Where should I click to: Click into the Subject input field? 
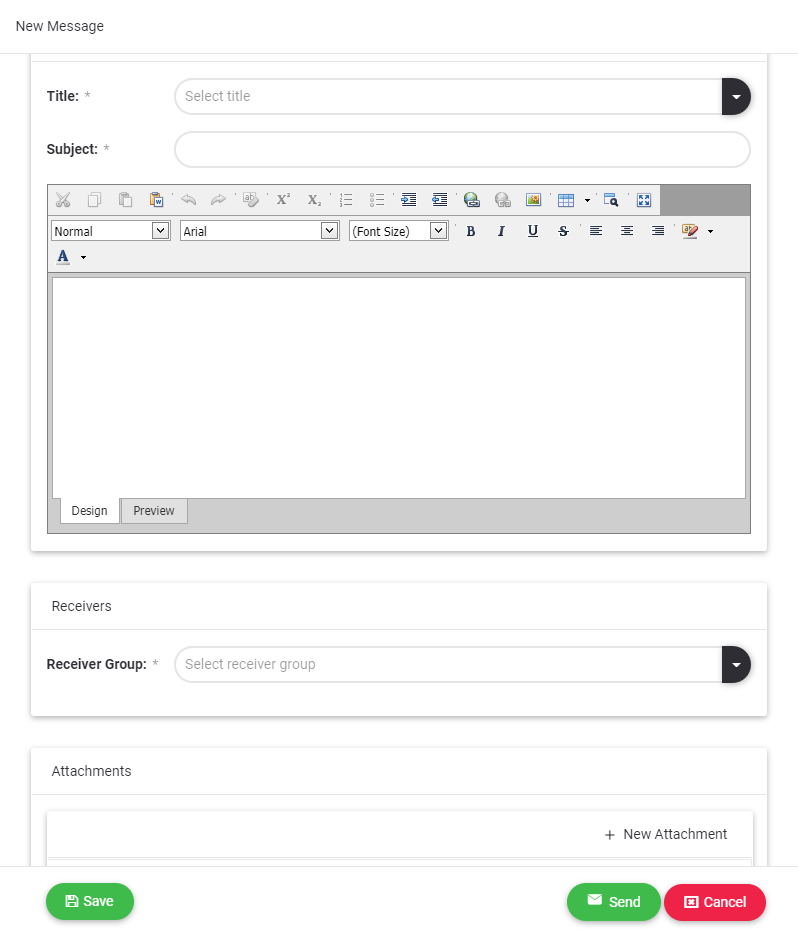[462, 150]
